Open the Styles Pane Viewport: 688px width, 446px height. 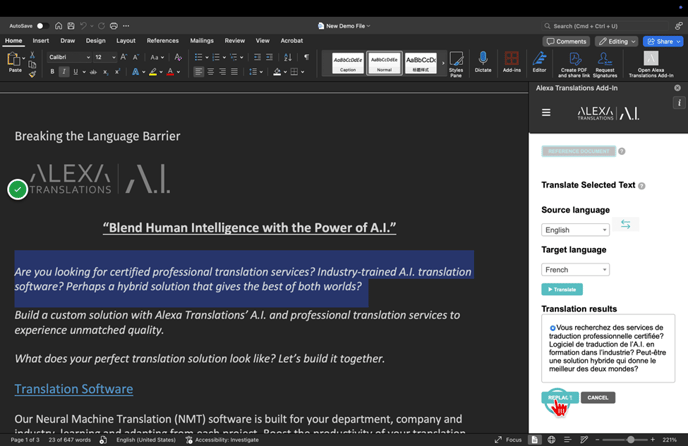456,64
